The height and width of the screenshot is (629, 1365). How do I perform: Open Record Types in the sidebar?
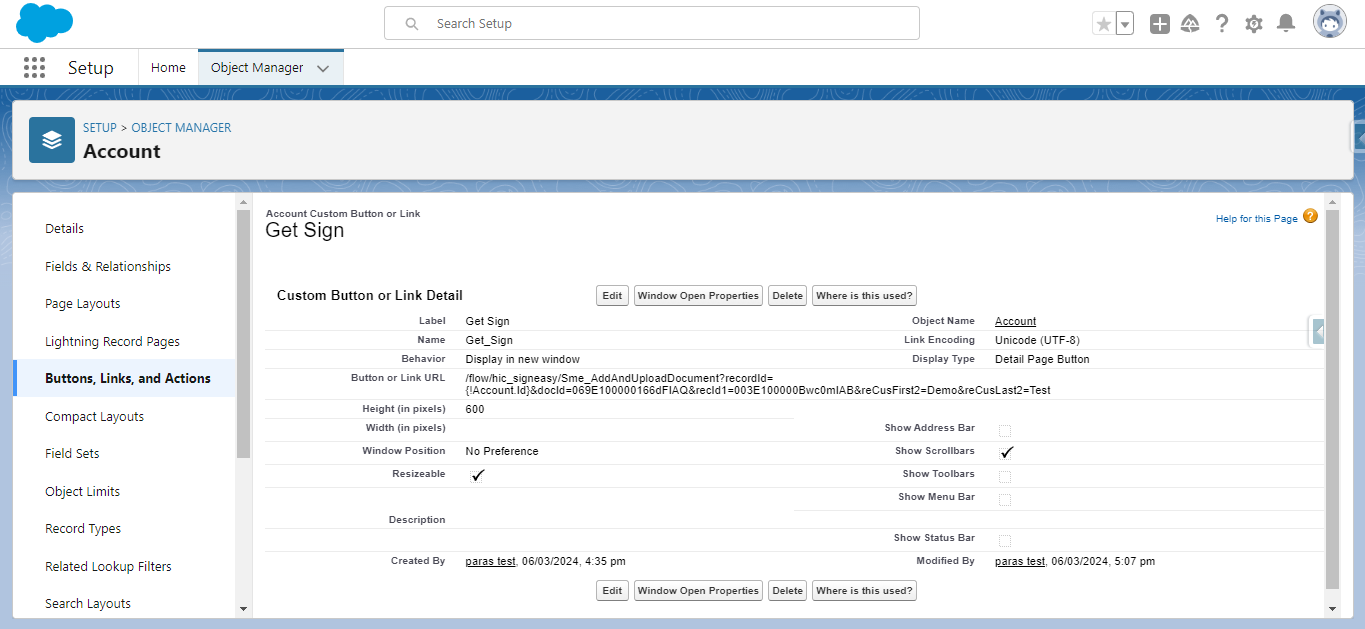point(83,529)
